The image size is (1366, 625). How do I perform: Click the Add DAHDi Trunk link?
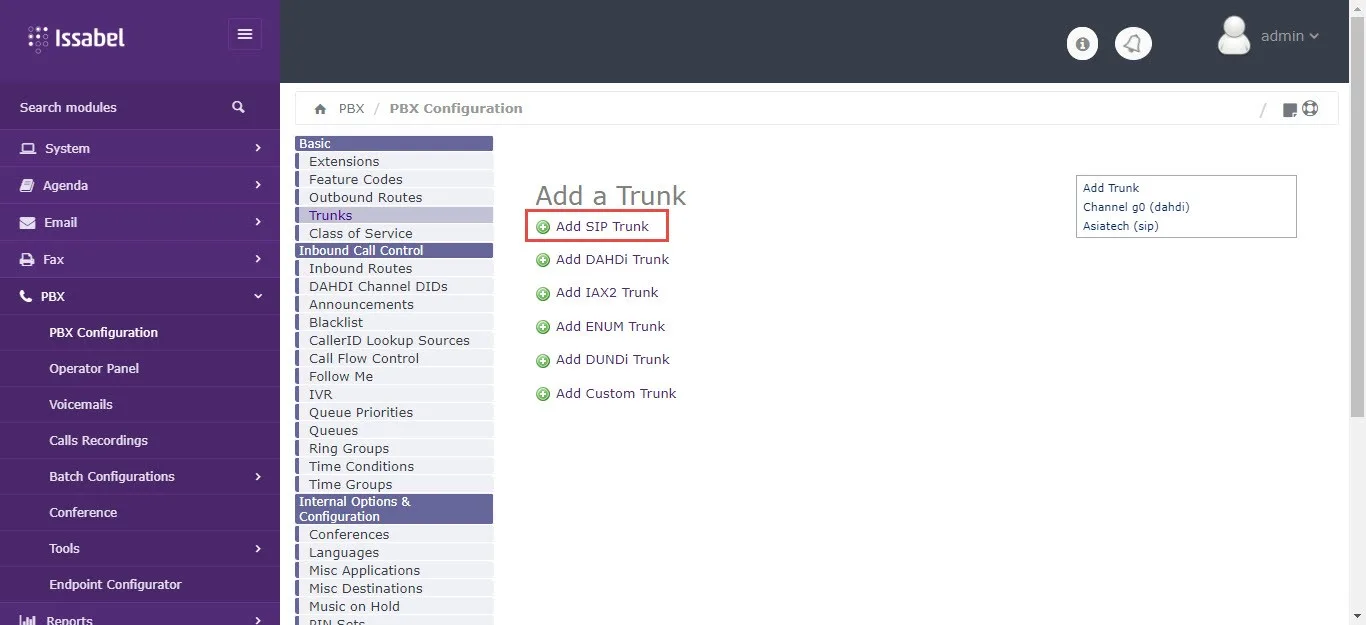pyautogui.click(x=612, y=260)
